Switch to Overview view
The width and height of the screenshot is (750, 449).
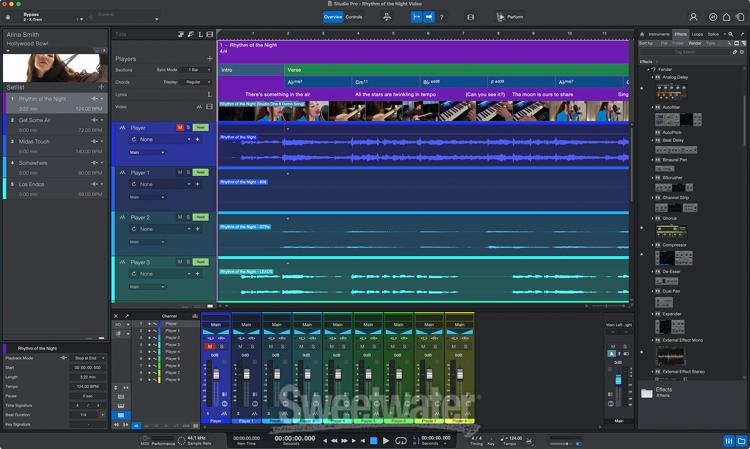(333, 17)
